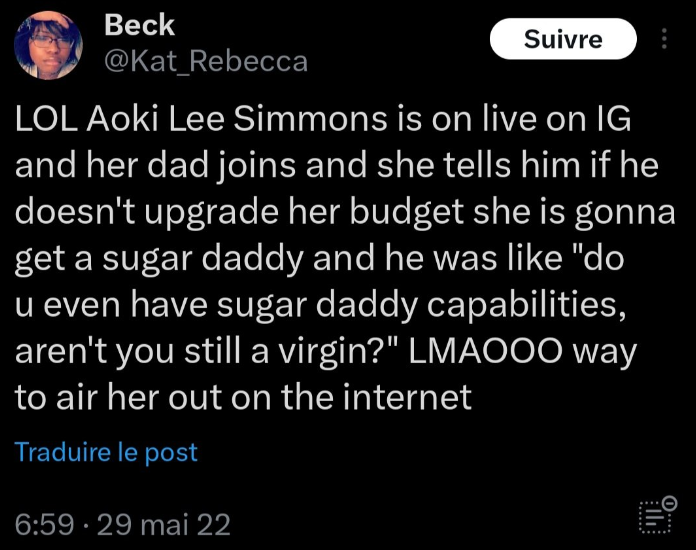This screenshot has height=550, width=696.
Task: Click the 6:59 post timestamp
Action: coord(44,523)
